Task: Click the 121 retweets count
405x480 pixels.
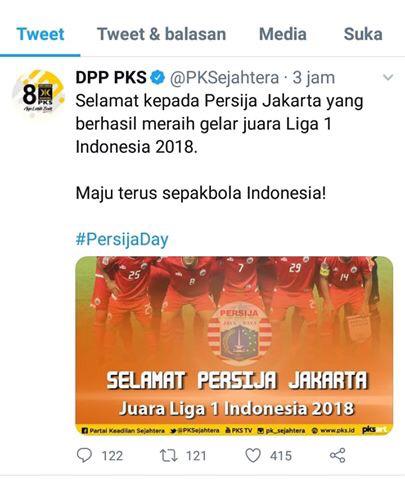Action: point(196,456)
